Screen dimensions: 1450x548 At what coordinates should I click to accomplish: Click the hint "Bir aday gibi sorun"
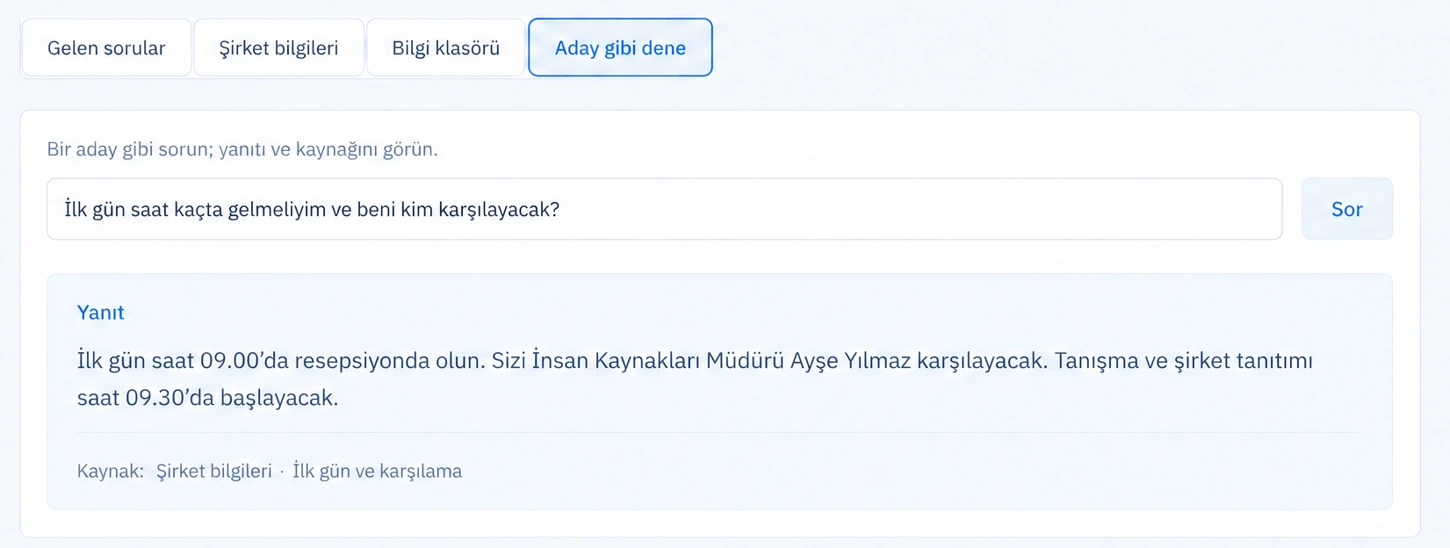(243, 149)
